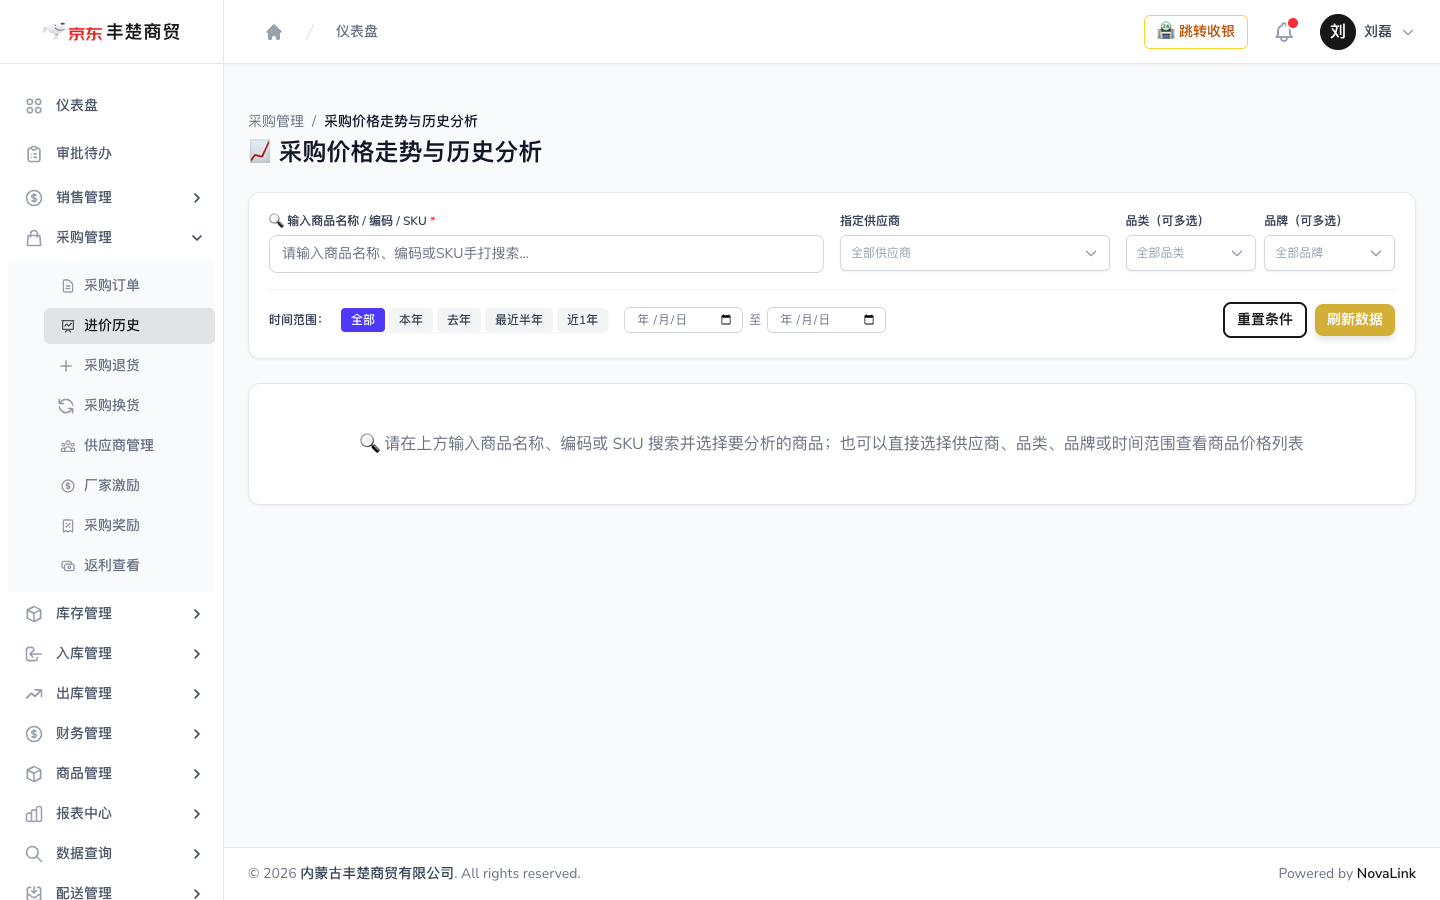Click the 刷新数据 button
This screenshot has width=1440, height=900.
click(1355, 320)
